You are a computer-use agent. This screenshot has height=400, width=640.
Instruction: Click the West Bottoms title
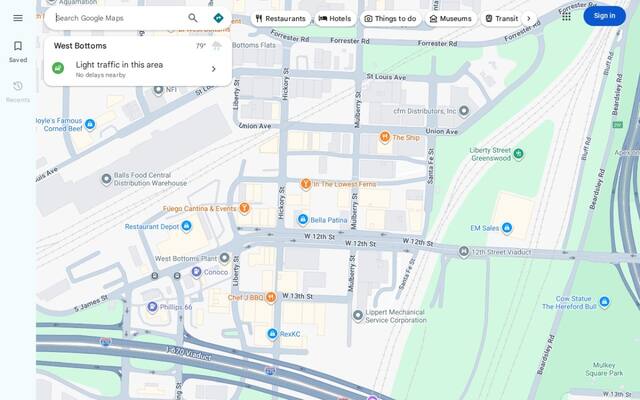coord(80,46)
